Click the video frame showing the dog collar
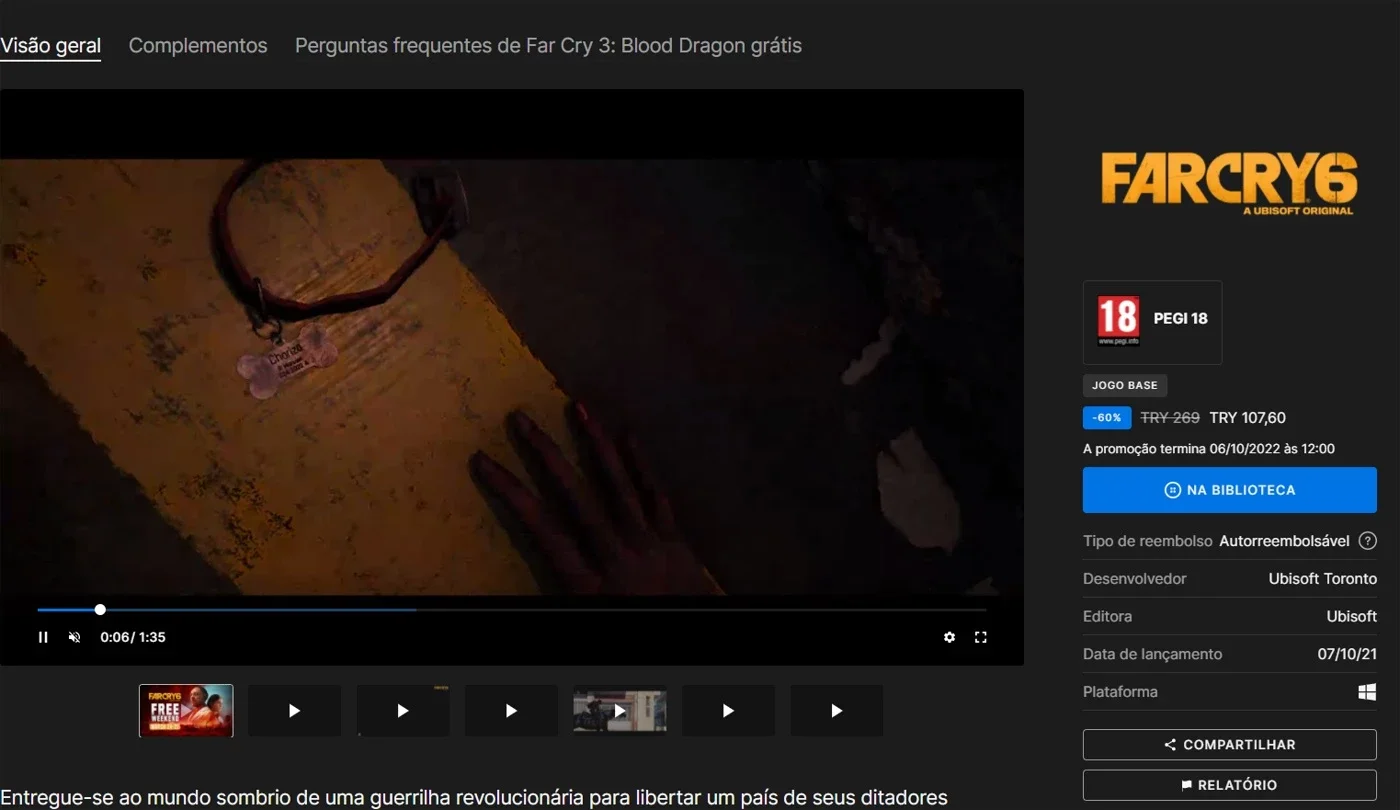This screenshot has width=1400, height=810. (x=512, y=377)
